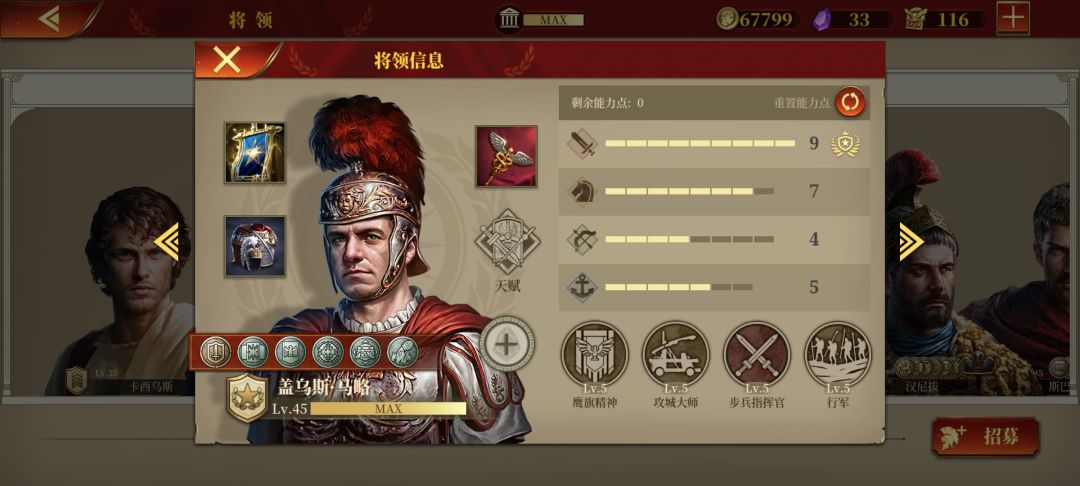
Task: Click the 重置能力点 reset arrows icon
Action: [x=851, y=103]
